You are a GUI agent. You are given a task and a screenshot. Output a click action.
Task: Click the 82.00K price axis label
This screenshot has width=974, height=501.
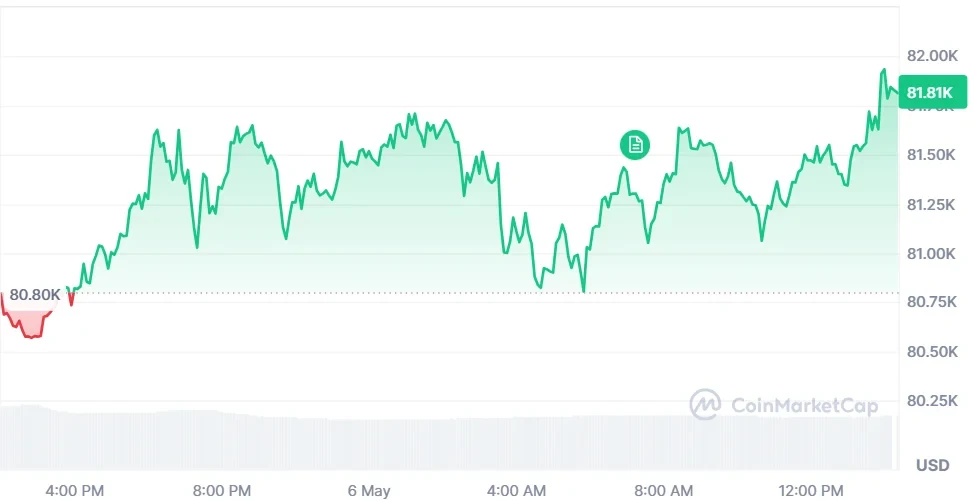point(932,56)
